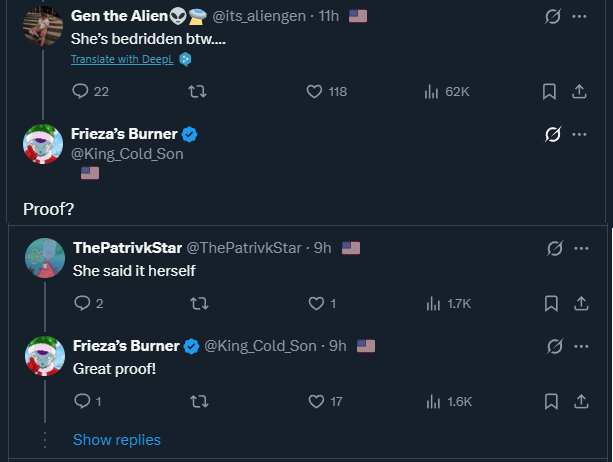Click Grok icon on Frieza's Burner main tweet
613x462 pixels.
[x=551, y=134]
